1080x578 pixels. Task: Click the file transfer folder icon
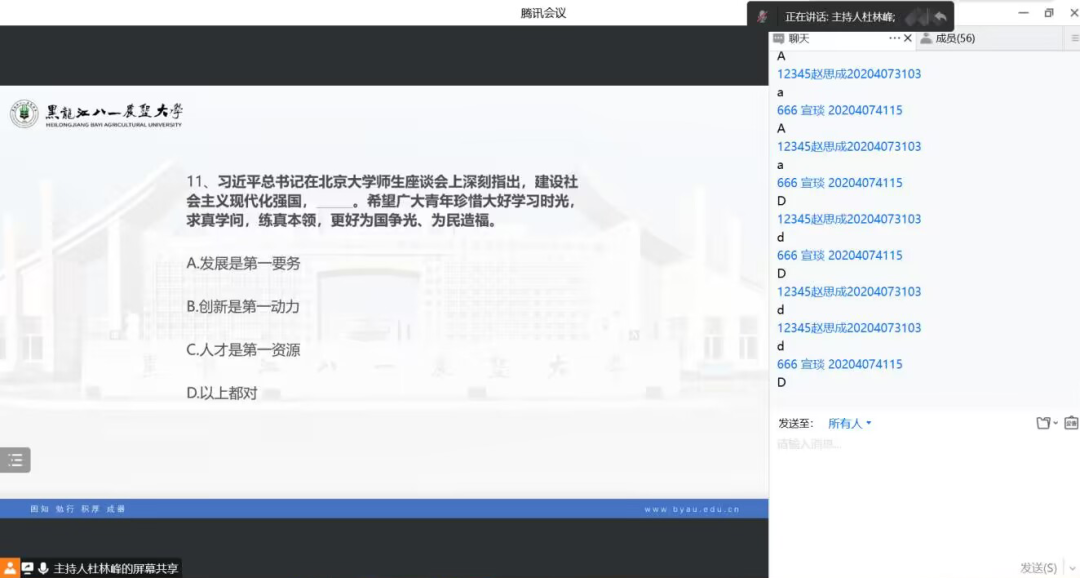[x=1043, y=423]
